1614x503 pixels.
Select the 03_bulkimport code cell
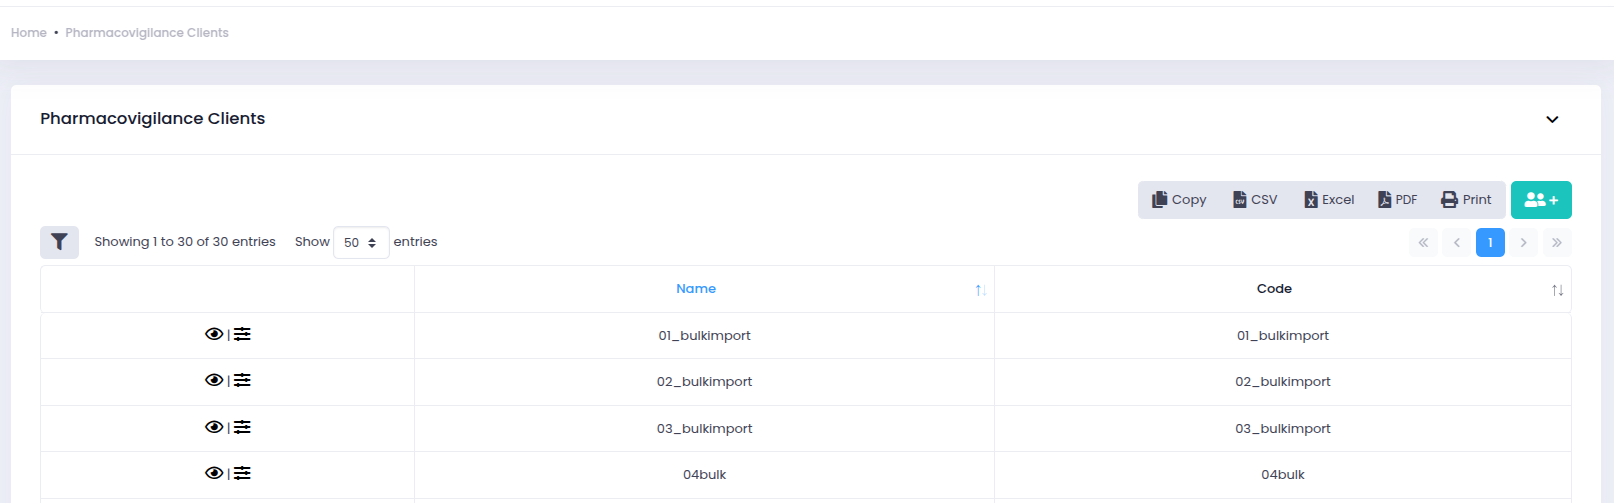(1283, 428)
